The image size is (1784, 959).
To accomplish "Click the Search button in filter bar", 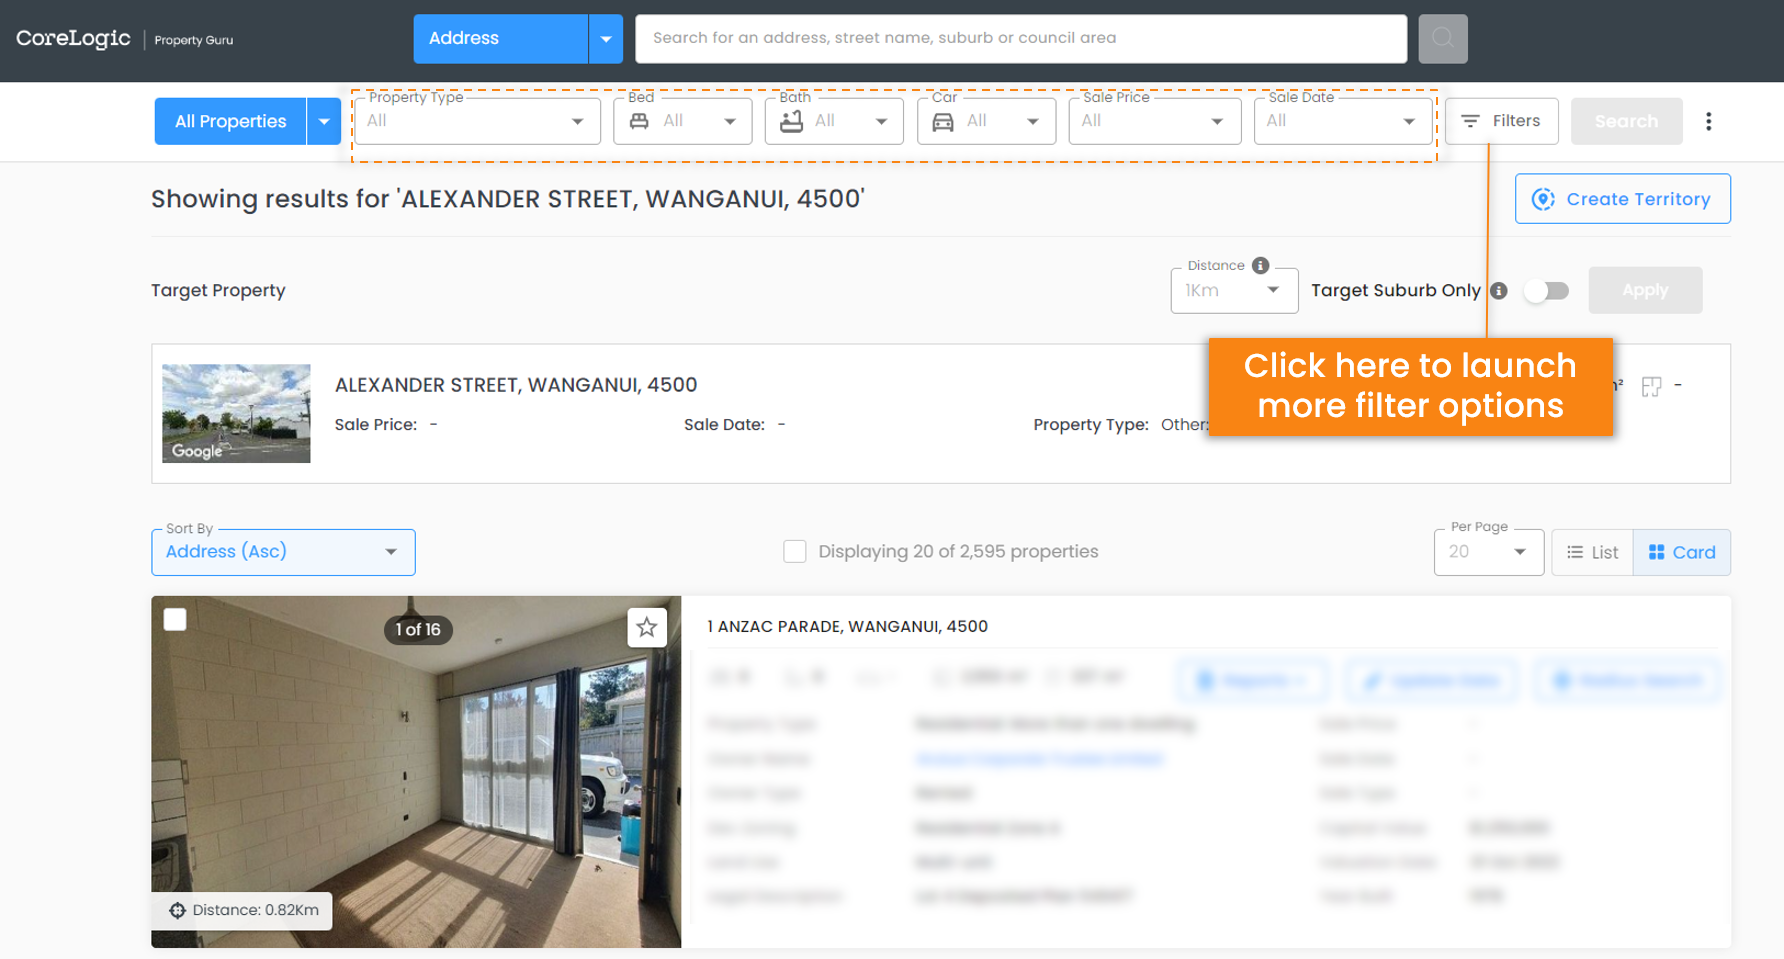I will tap(1626, 121).
